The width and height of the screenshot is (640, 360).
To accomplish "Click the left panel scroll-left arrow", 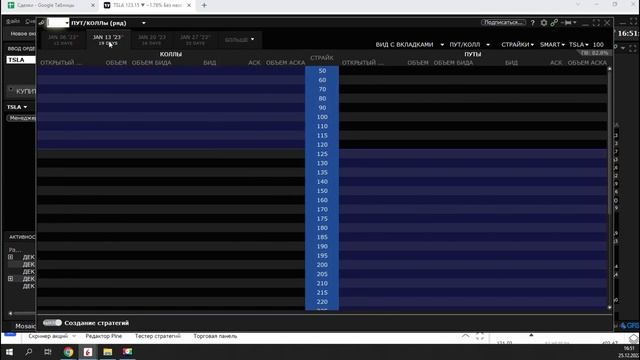I will pyautogui.click(x=11, y=313).
